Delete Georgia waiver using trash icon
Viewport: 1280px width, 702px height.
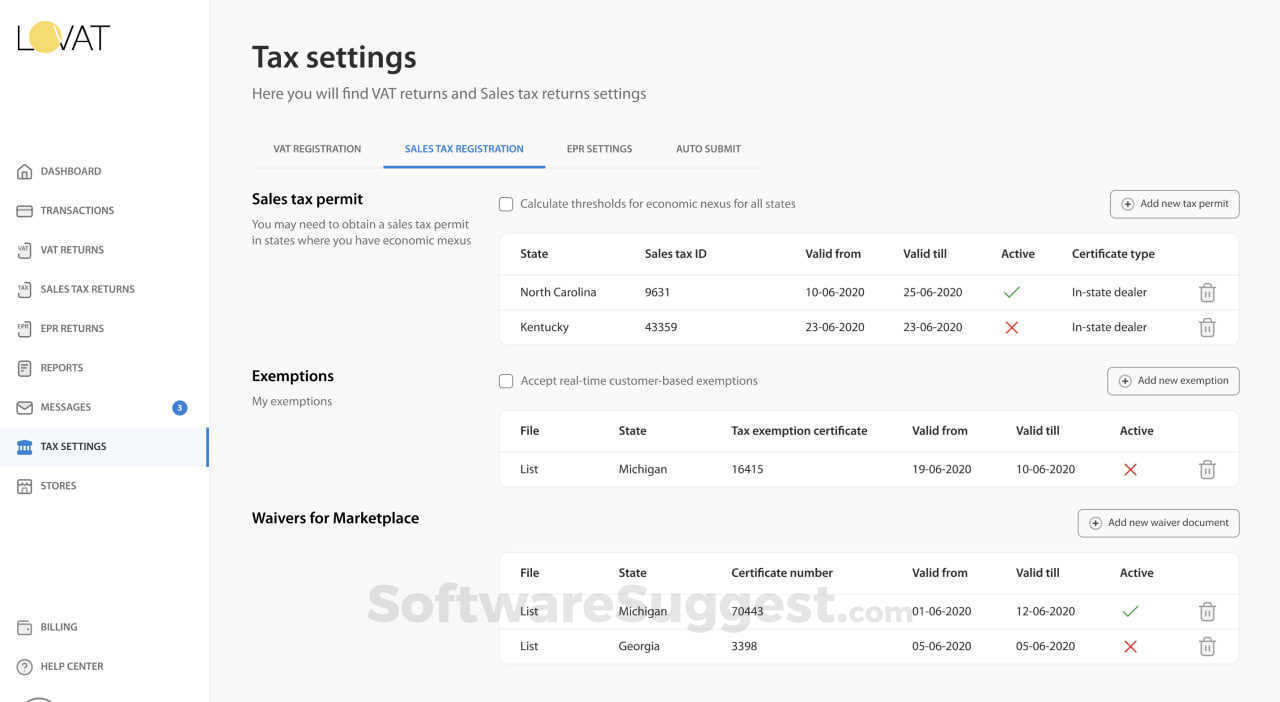1207,646
